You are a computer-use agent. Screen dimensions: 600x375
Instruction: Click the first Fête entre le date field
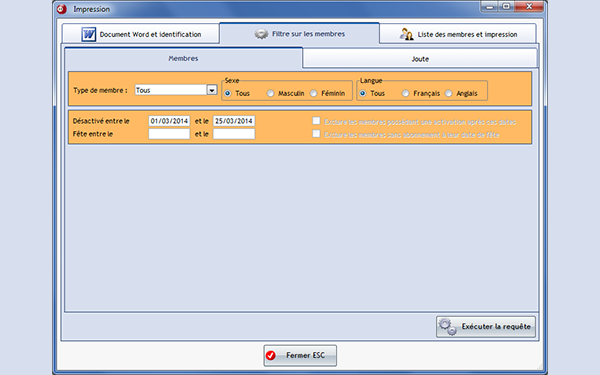[x=169, y=134]
